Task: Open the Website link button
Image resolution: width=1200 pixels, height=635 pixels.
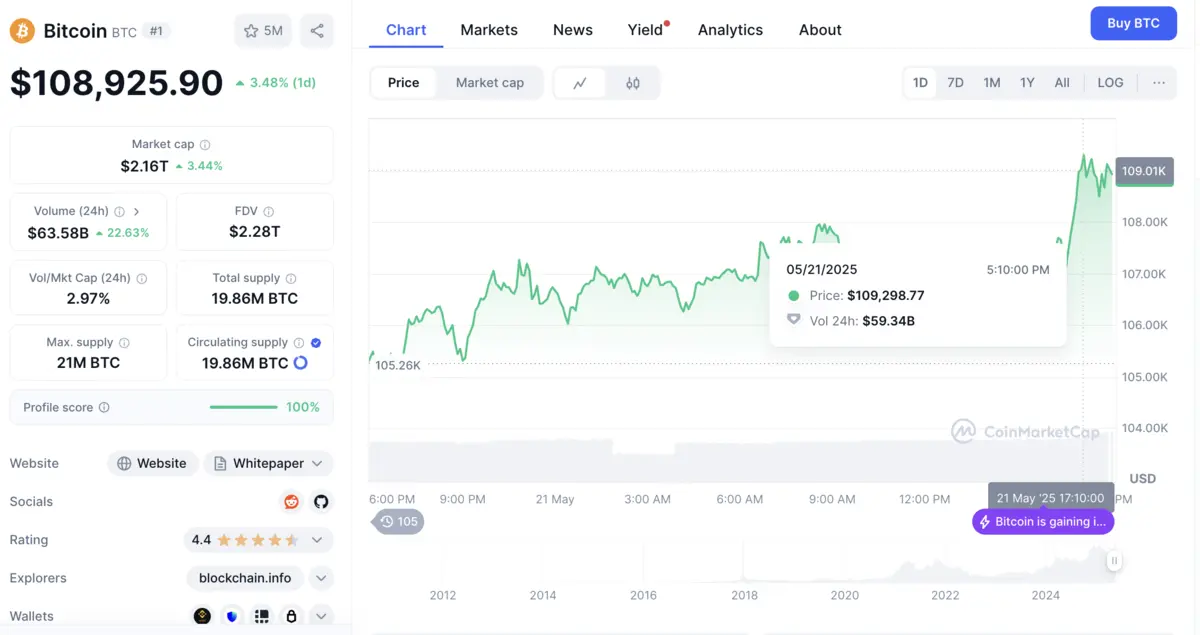Action: point(152,464)
